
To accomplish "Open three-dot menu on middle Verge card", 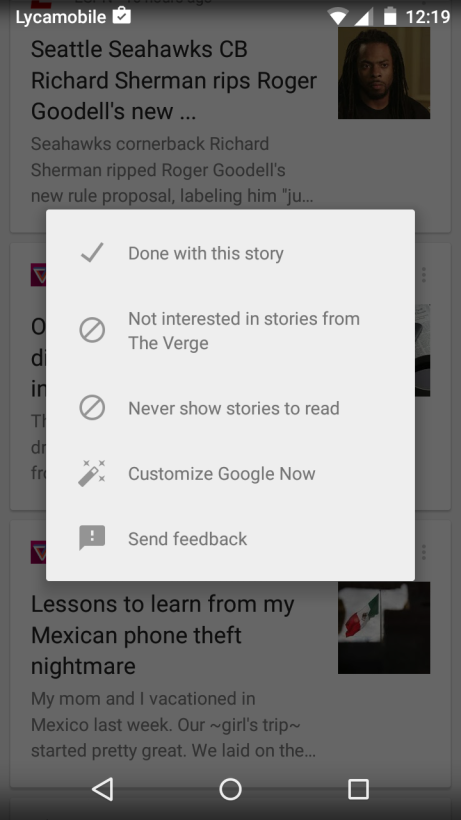I will click(424, 274).
